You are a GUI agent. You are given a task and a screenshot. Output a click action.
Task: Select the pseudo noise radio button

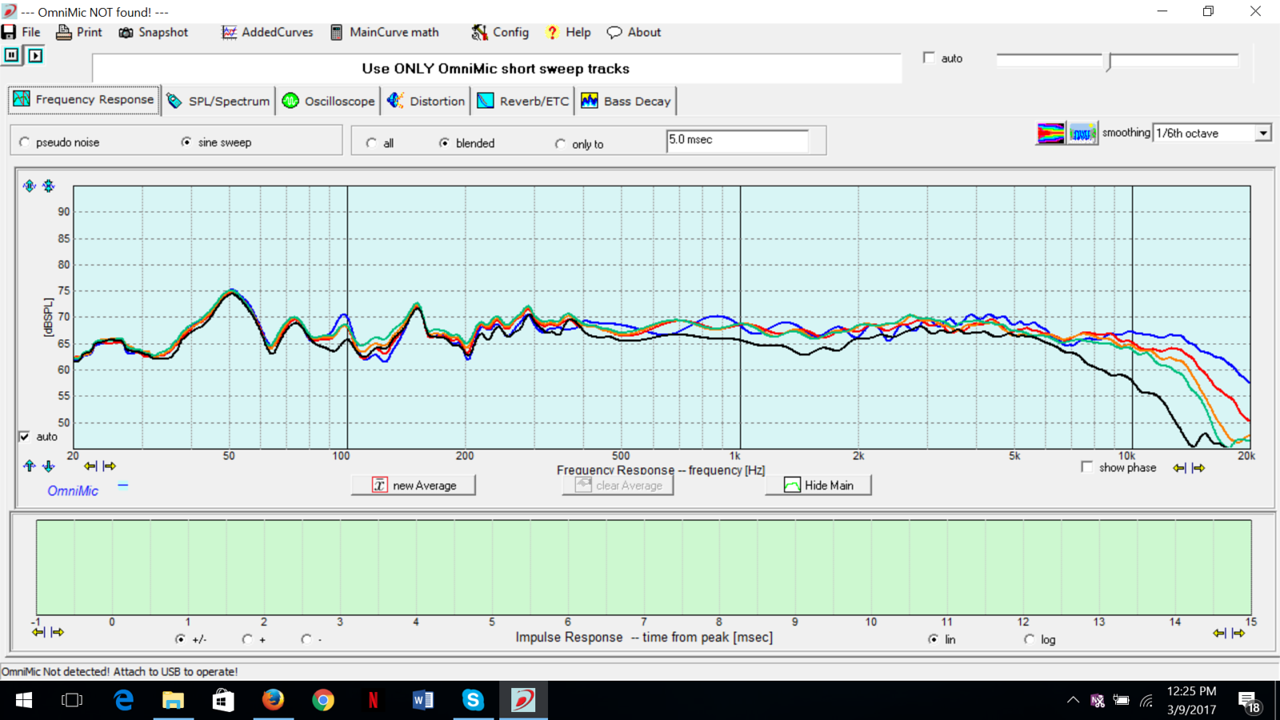pyautogui.click(x=25, y=143)
